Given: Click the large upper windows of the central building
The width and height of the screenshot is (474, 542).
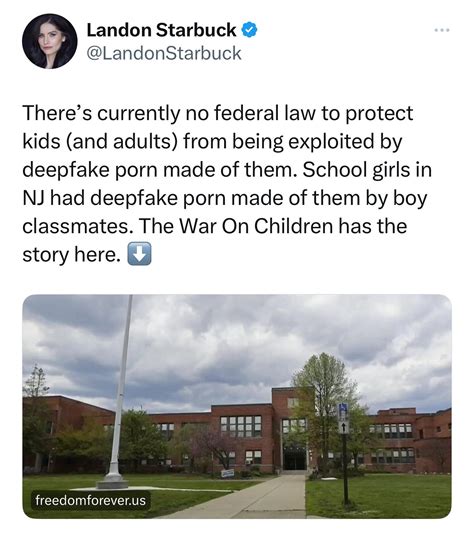Looking at the screenshot, I should pos(241,426).
